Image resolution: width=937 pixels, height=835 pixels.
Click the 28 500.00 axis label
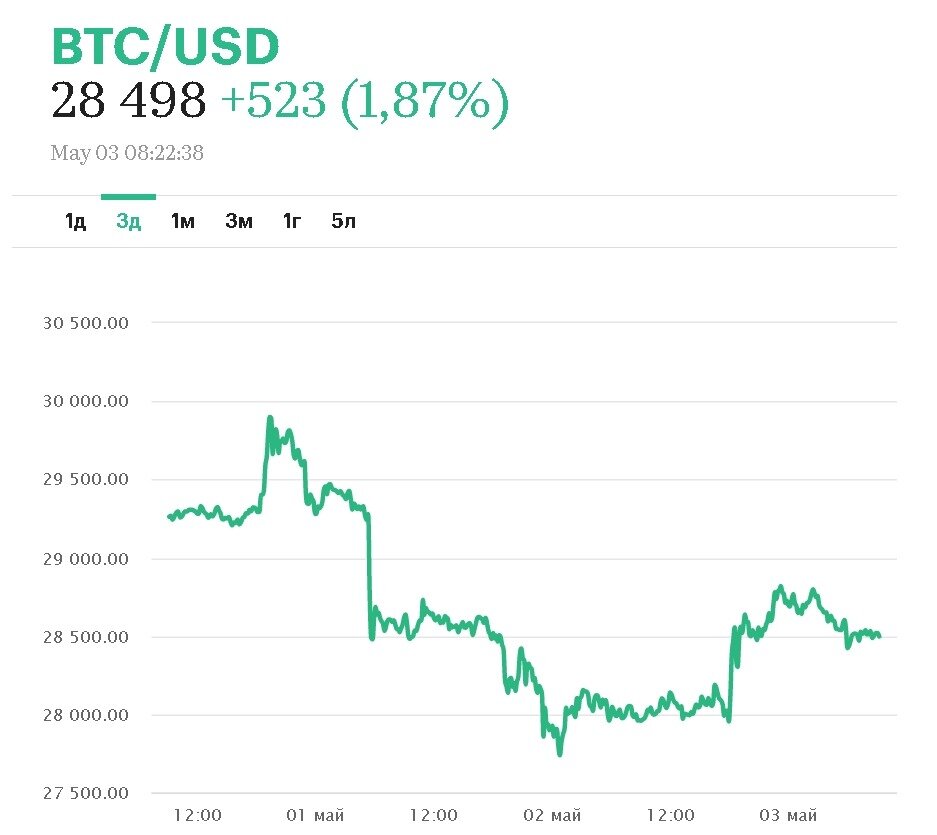tap(88, 636)
